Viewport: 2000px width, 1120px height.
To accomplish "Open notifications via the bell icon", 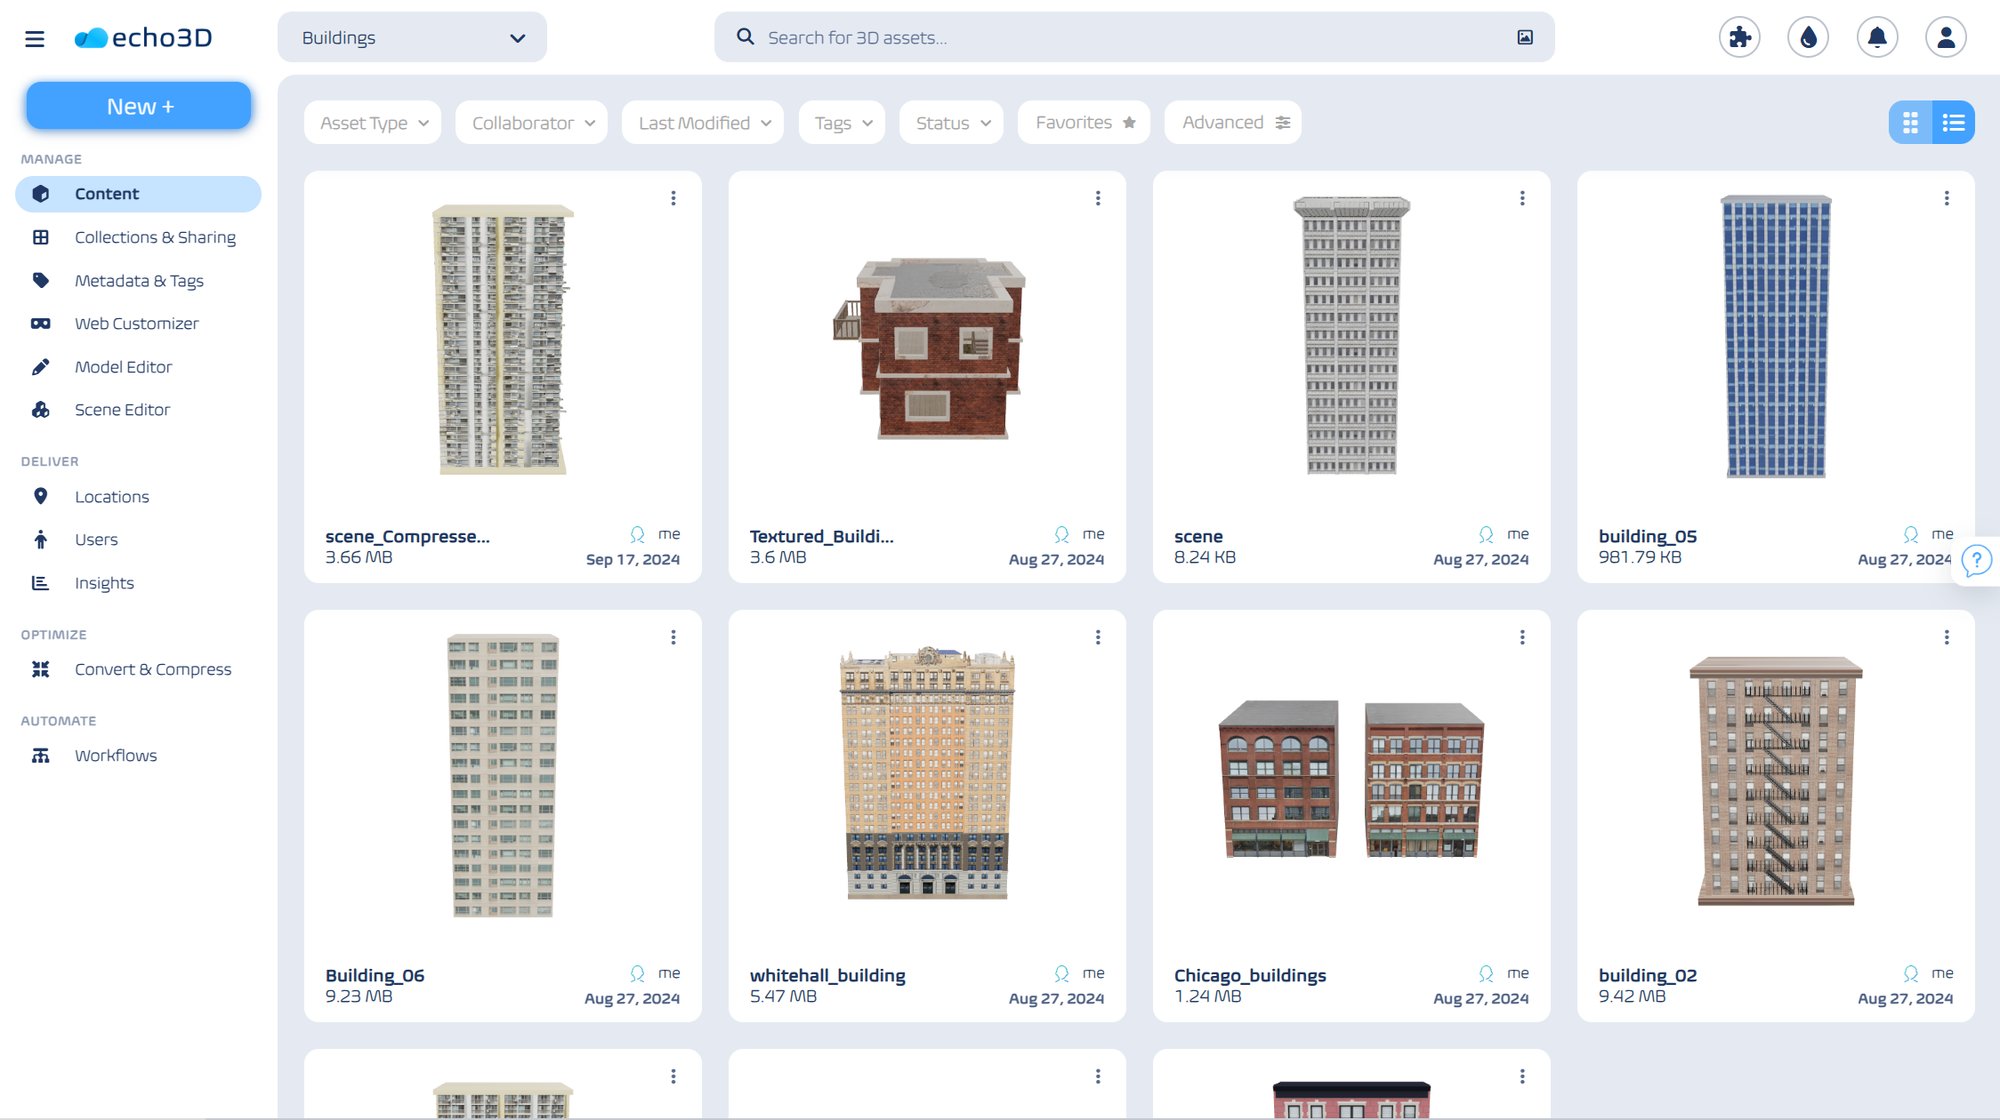I will [x=1877, y=36].
